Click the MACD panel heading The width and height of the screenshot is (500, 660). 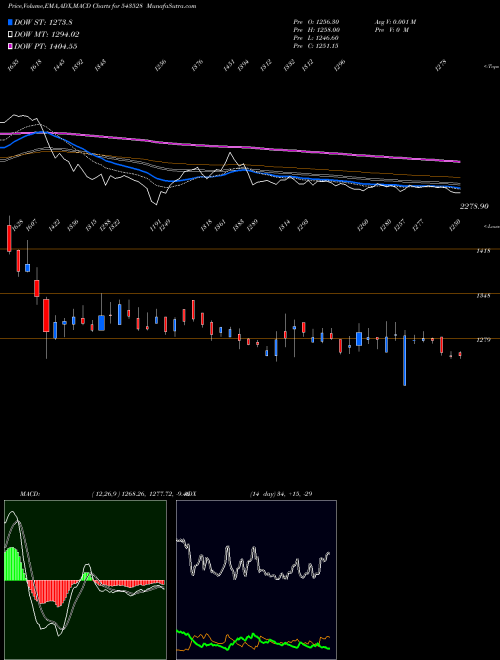pyautogui.click(x=29, y=494)
